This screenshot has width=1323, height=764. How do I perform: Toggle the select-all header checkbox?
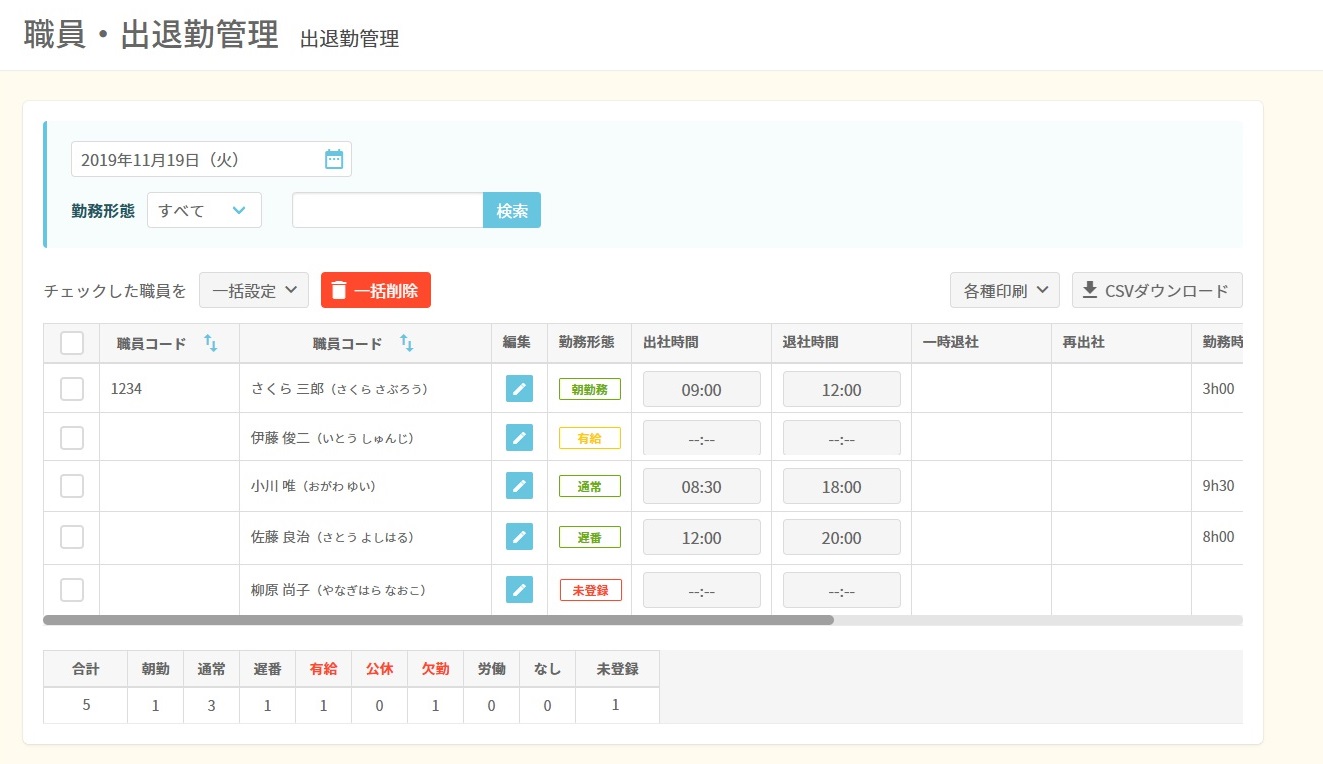[x=72, y=343]
